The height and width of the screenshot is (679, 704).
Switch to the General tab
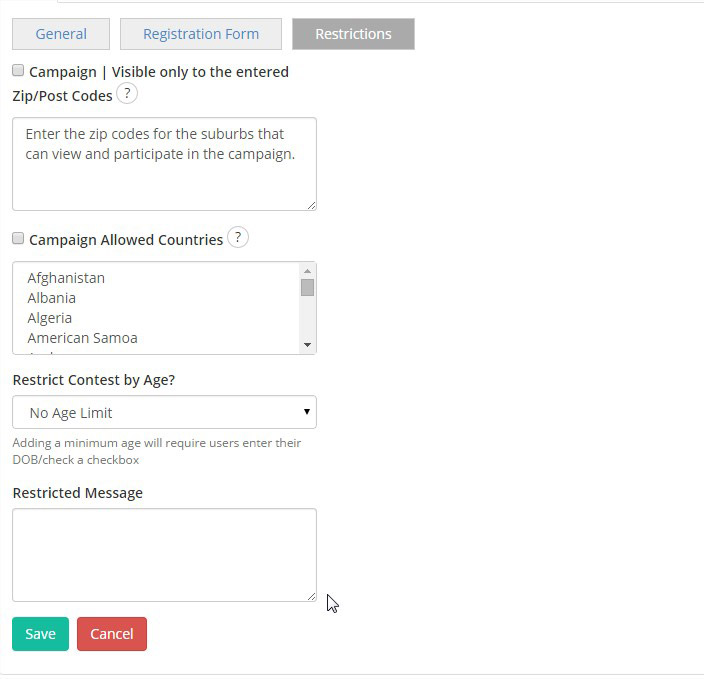tap(61, 34)
